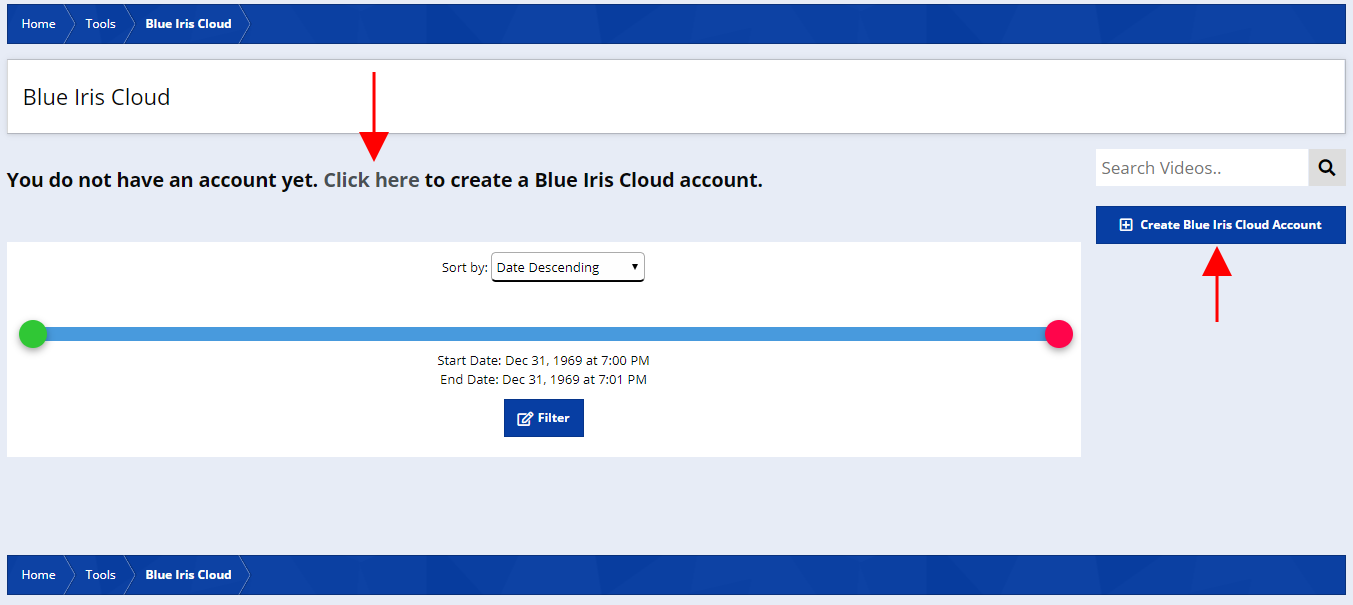
Task: Select Blue Iris Cloud in the bottom breadcrumb
Action: point(188,575)
